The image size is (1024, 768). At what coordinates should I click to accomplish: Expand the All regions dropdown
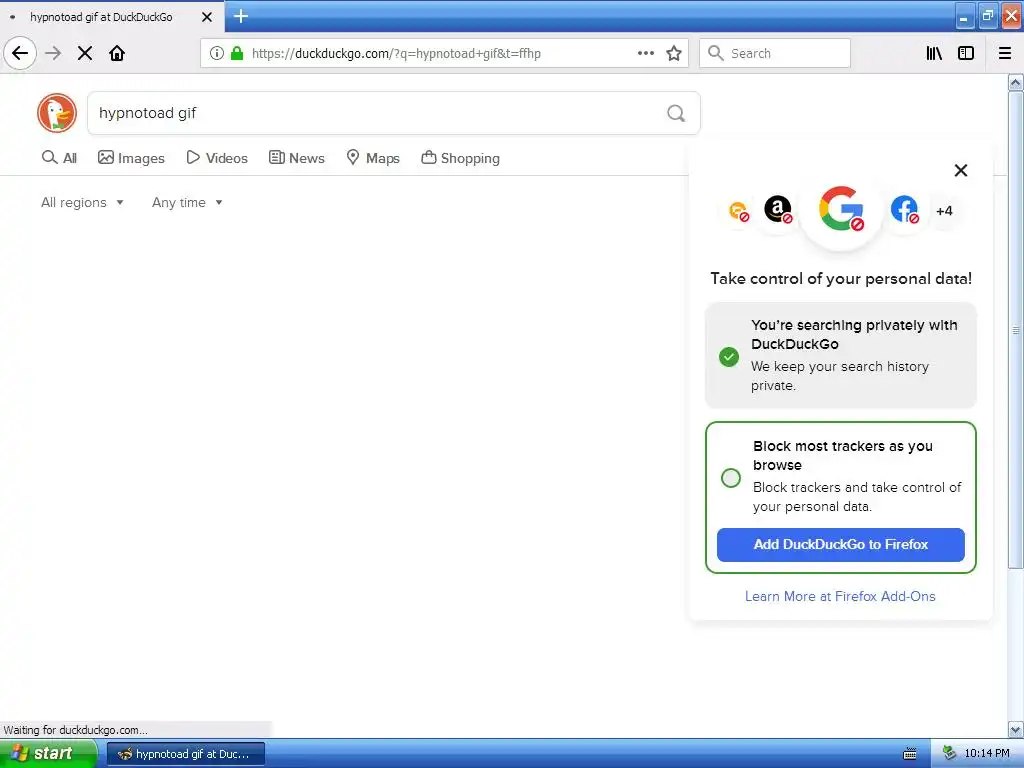[82, 202]
